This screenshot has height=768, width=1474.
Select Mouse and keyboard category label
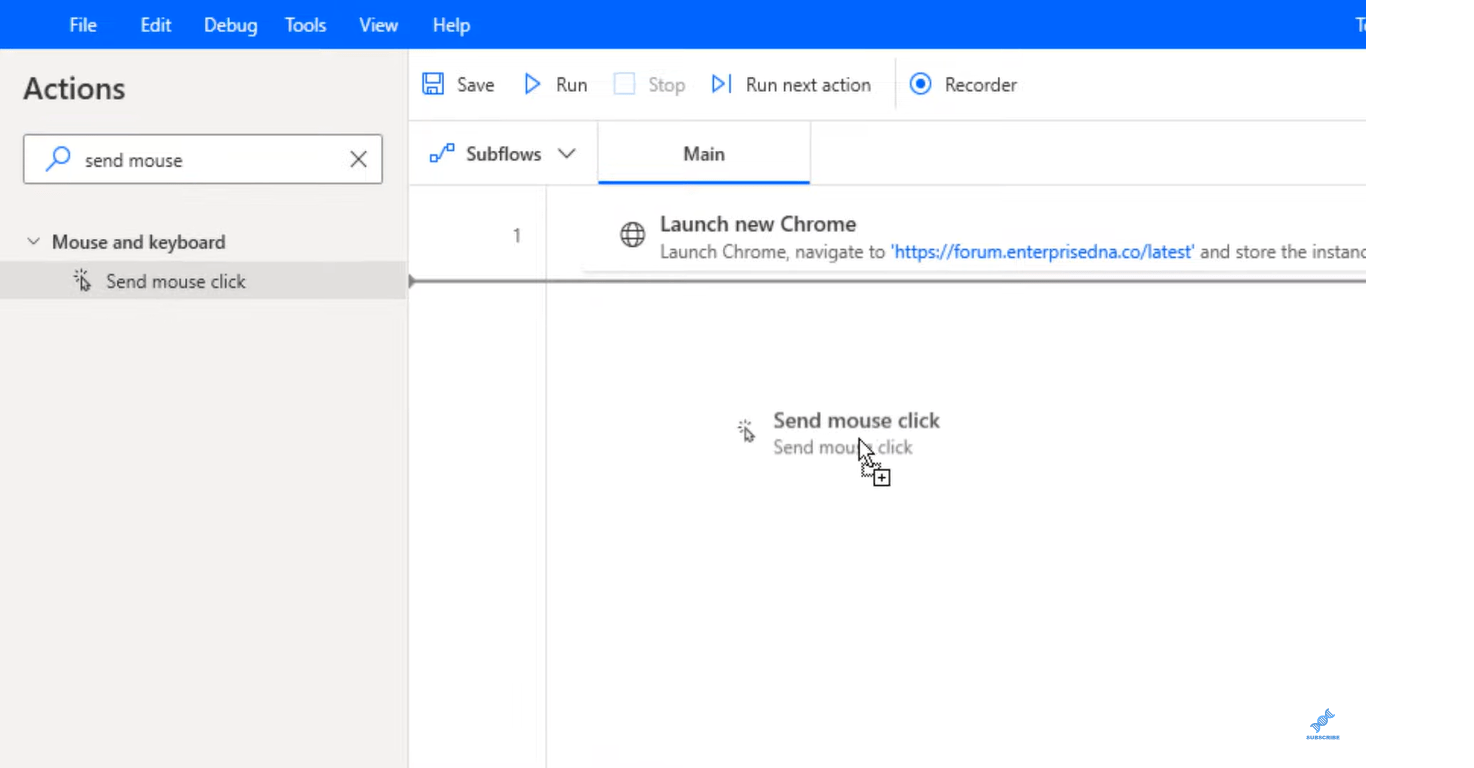click(138, 242)
